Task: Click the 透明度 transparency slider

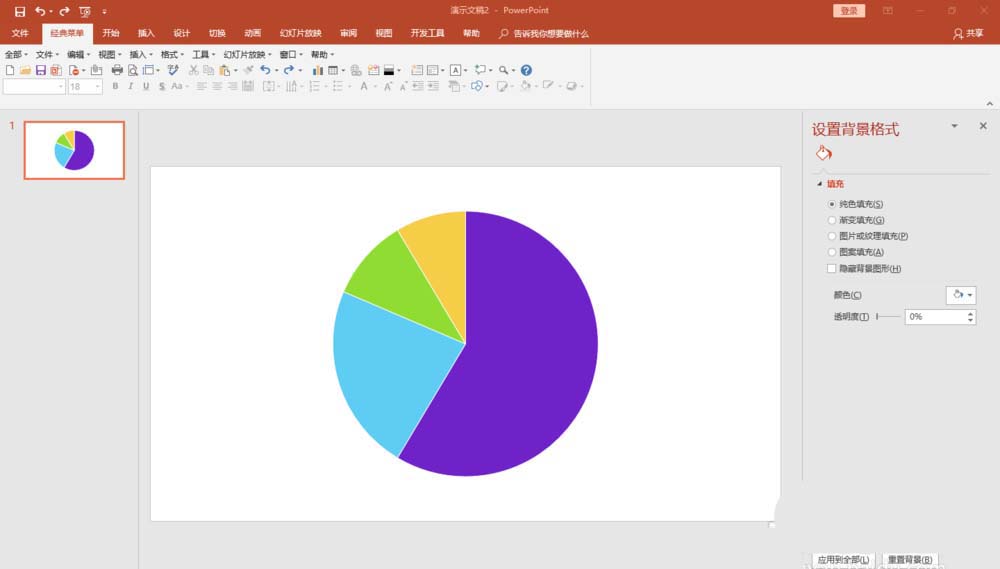Action: [888, 316]
